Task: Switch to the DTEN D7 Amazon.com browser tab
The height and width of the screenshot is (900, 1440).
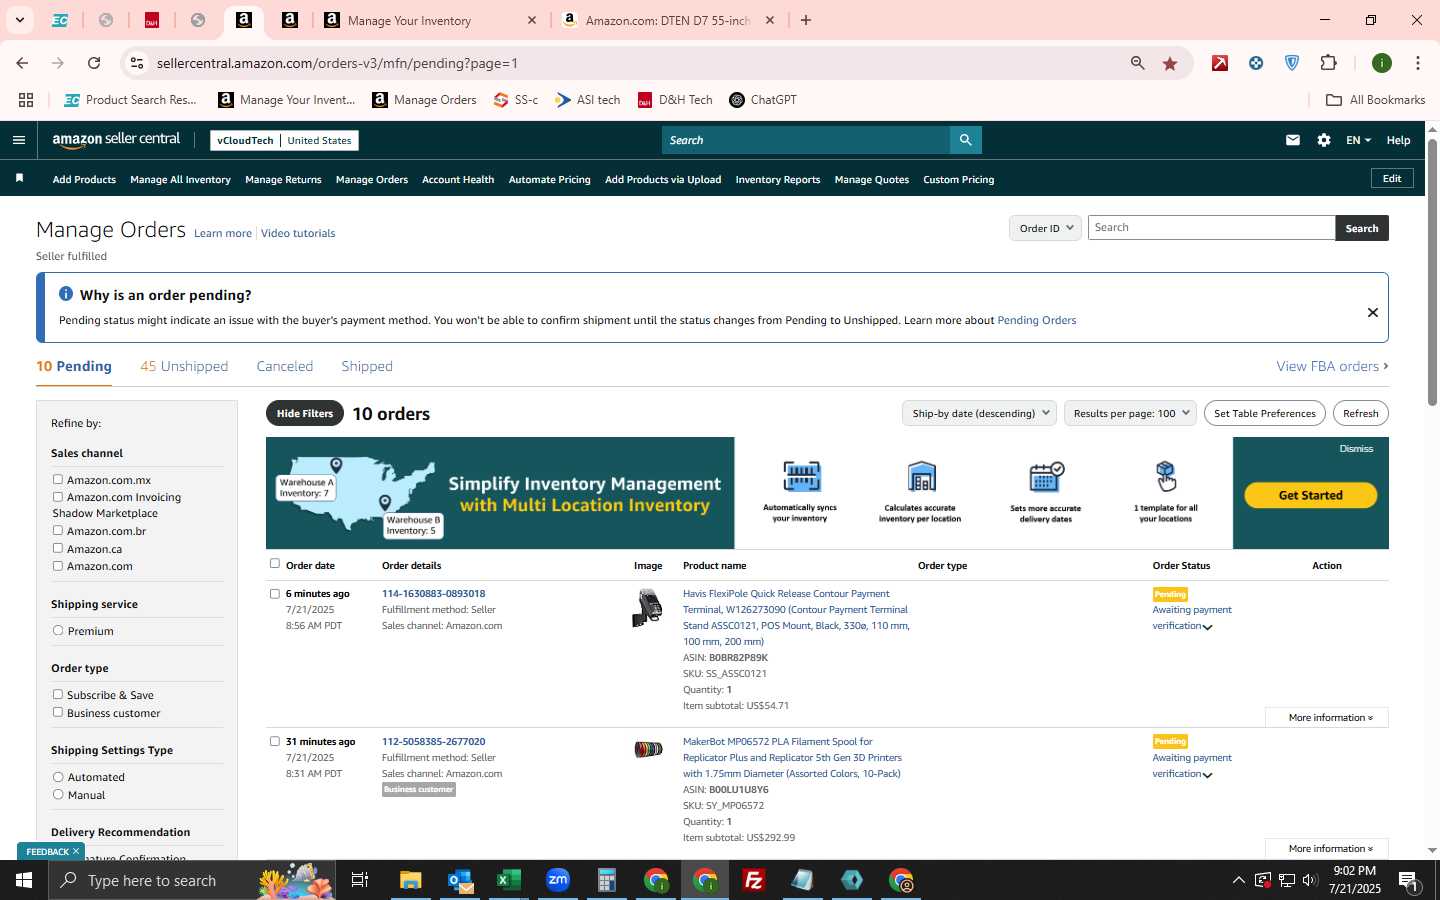Action: click(x=667, y=20)
